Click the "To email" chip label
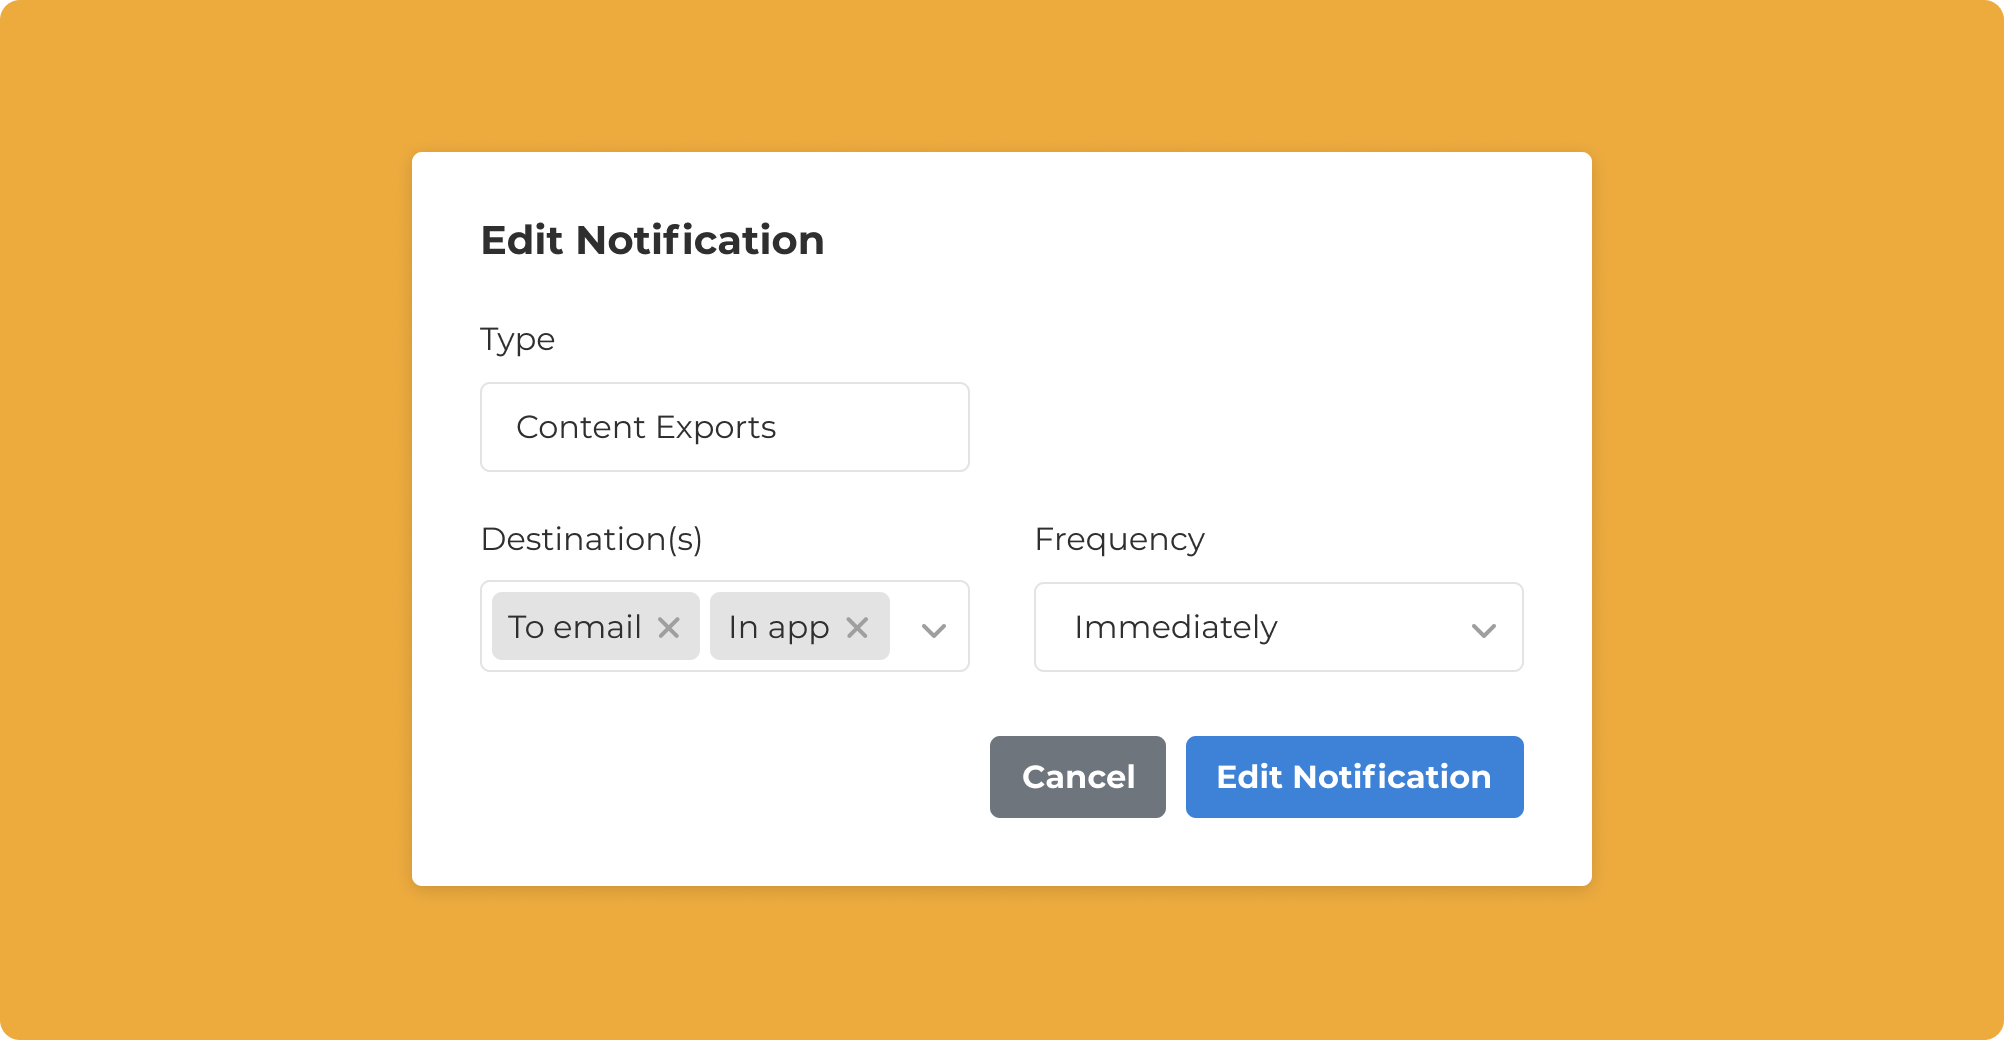 [574, 627]
